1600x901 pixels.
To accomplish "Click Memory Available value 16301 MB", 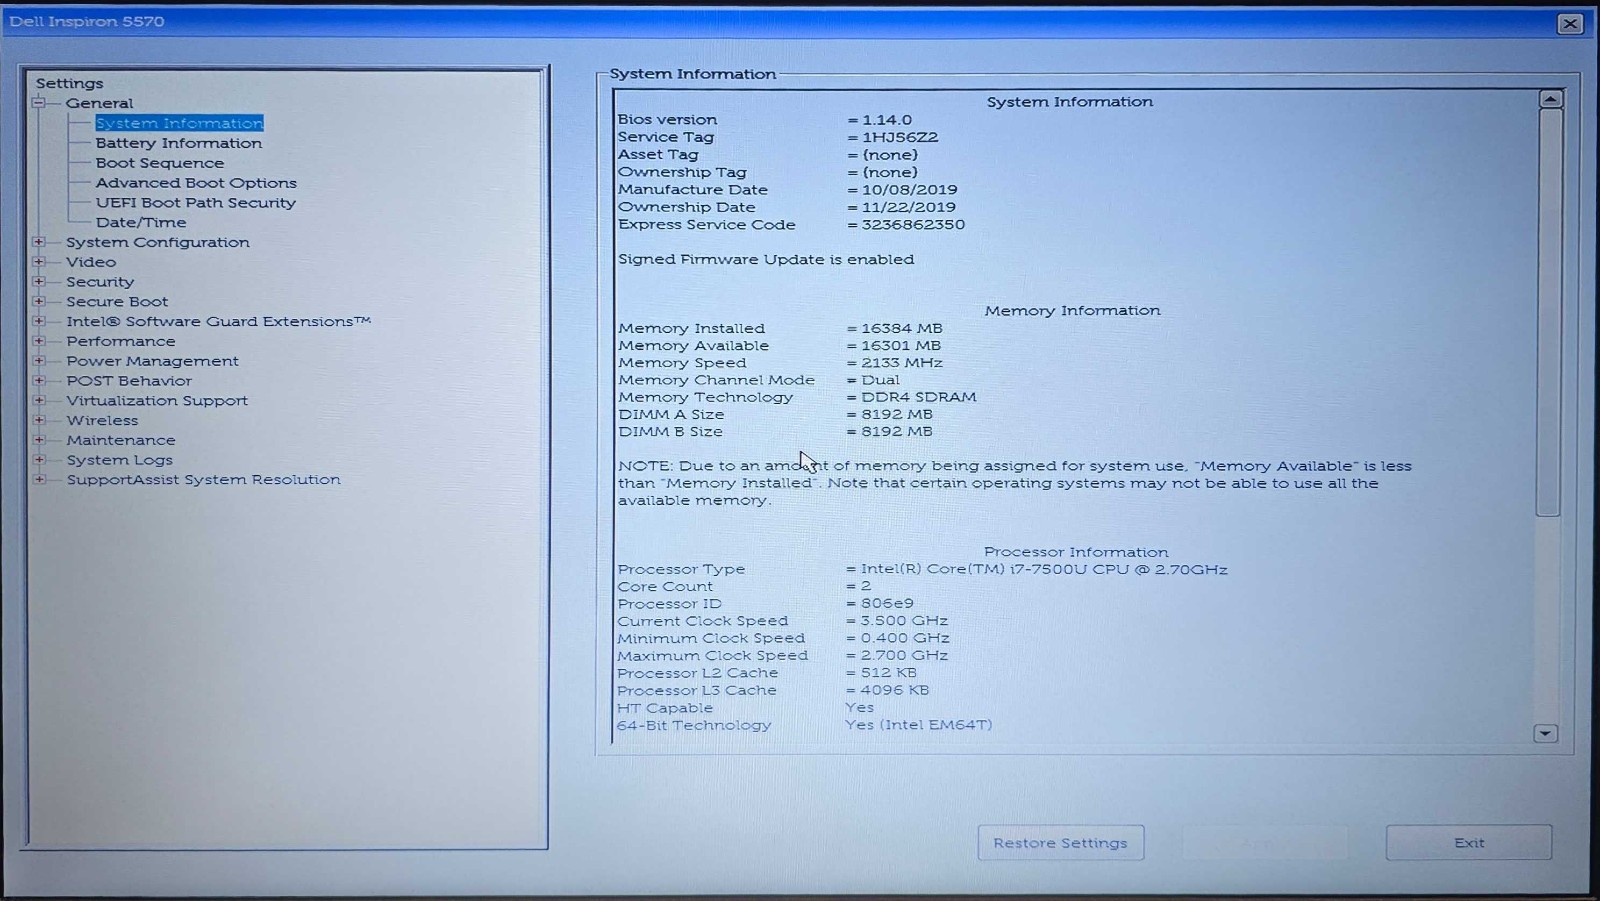I will (900, 346).
